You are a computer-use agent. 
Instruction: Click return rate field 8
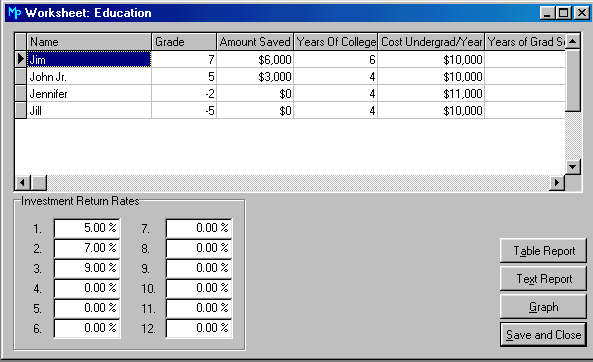199,248
